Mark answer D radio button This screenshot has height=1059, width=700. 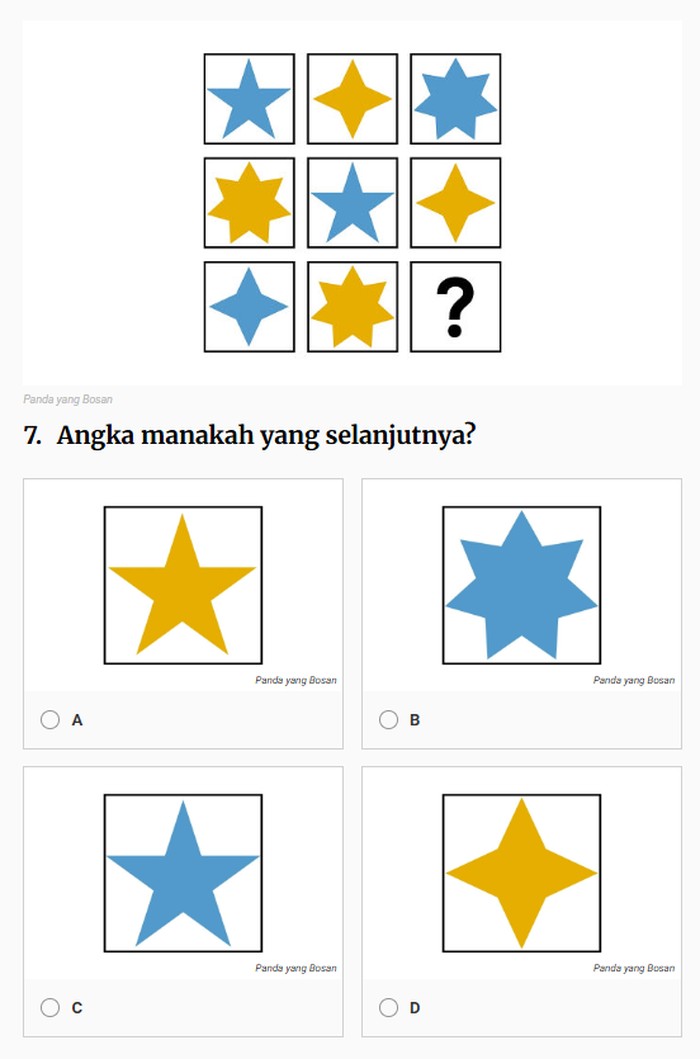[388, 1007]
